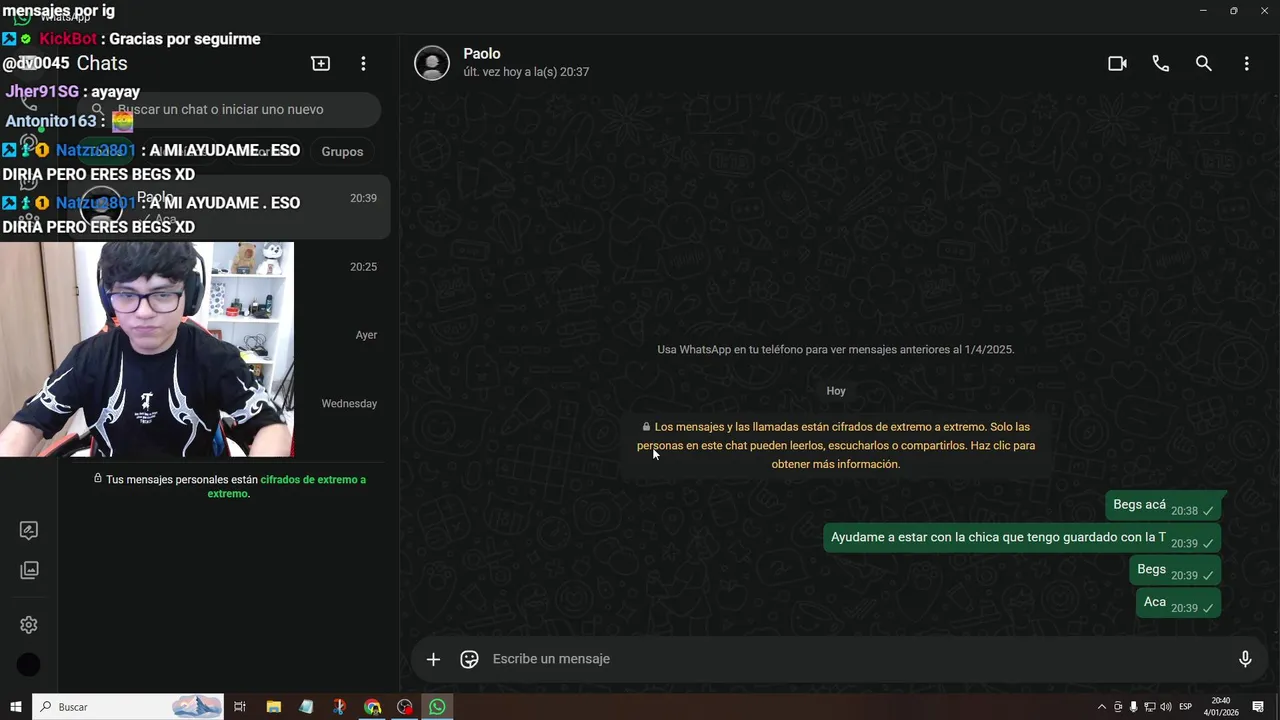Viewport: 1280px width, 720px height.
Task: Open the notepad-style app on the taskbar
Action: click(x=306, y=707)
